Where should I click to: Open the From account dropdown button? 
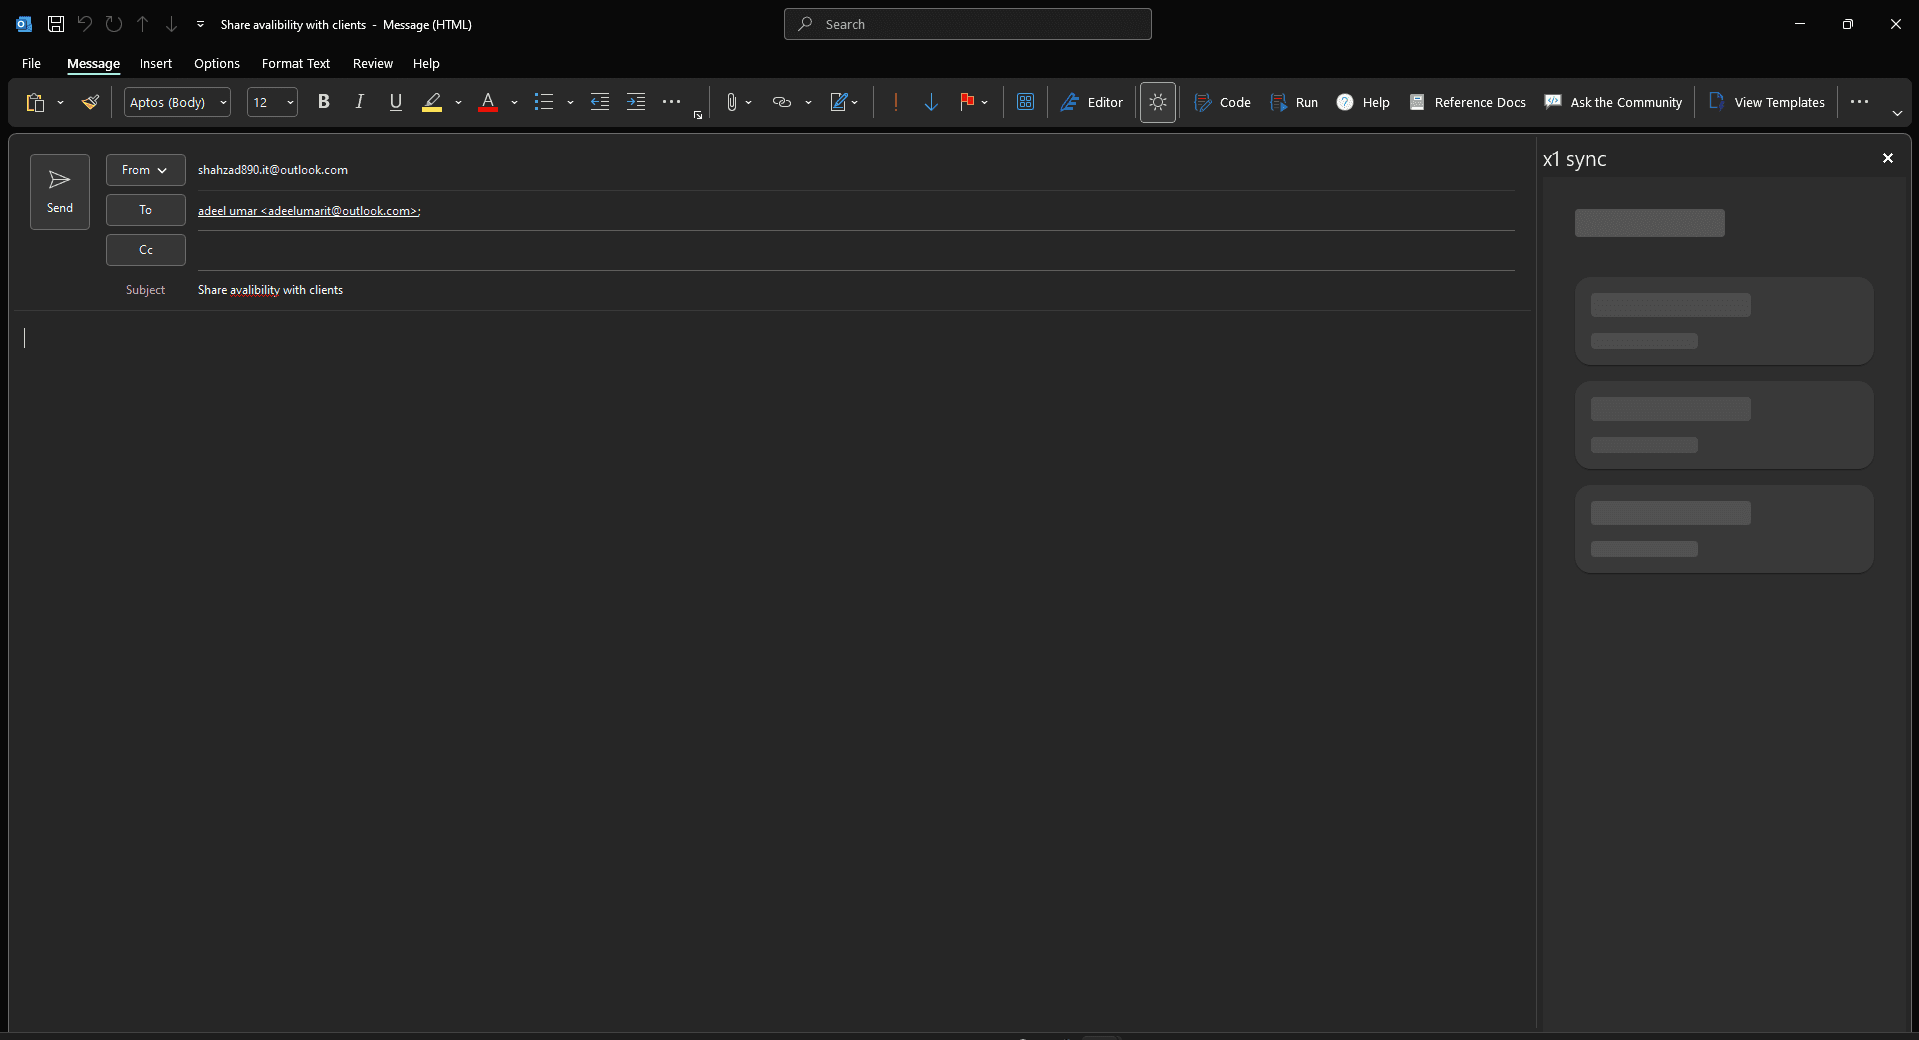146,170
